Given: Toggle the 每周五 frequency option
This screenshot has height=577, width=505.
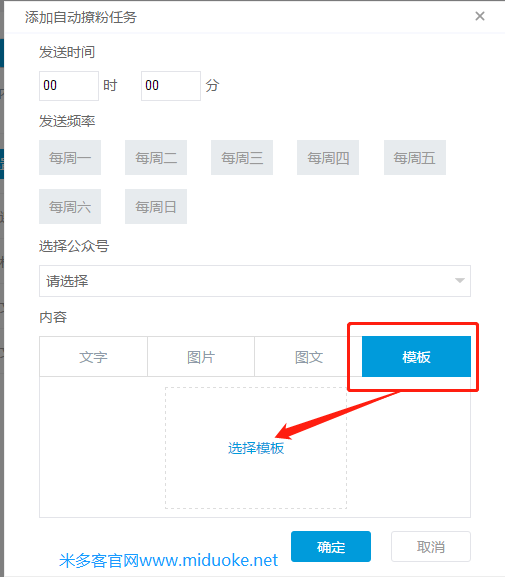Looking at the screenshot, I should click(x=415, y=157).
